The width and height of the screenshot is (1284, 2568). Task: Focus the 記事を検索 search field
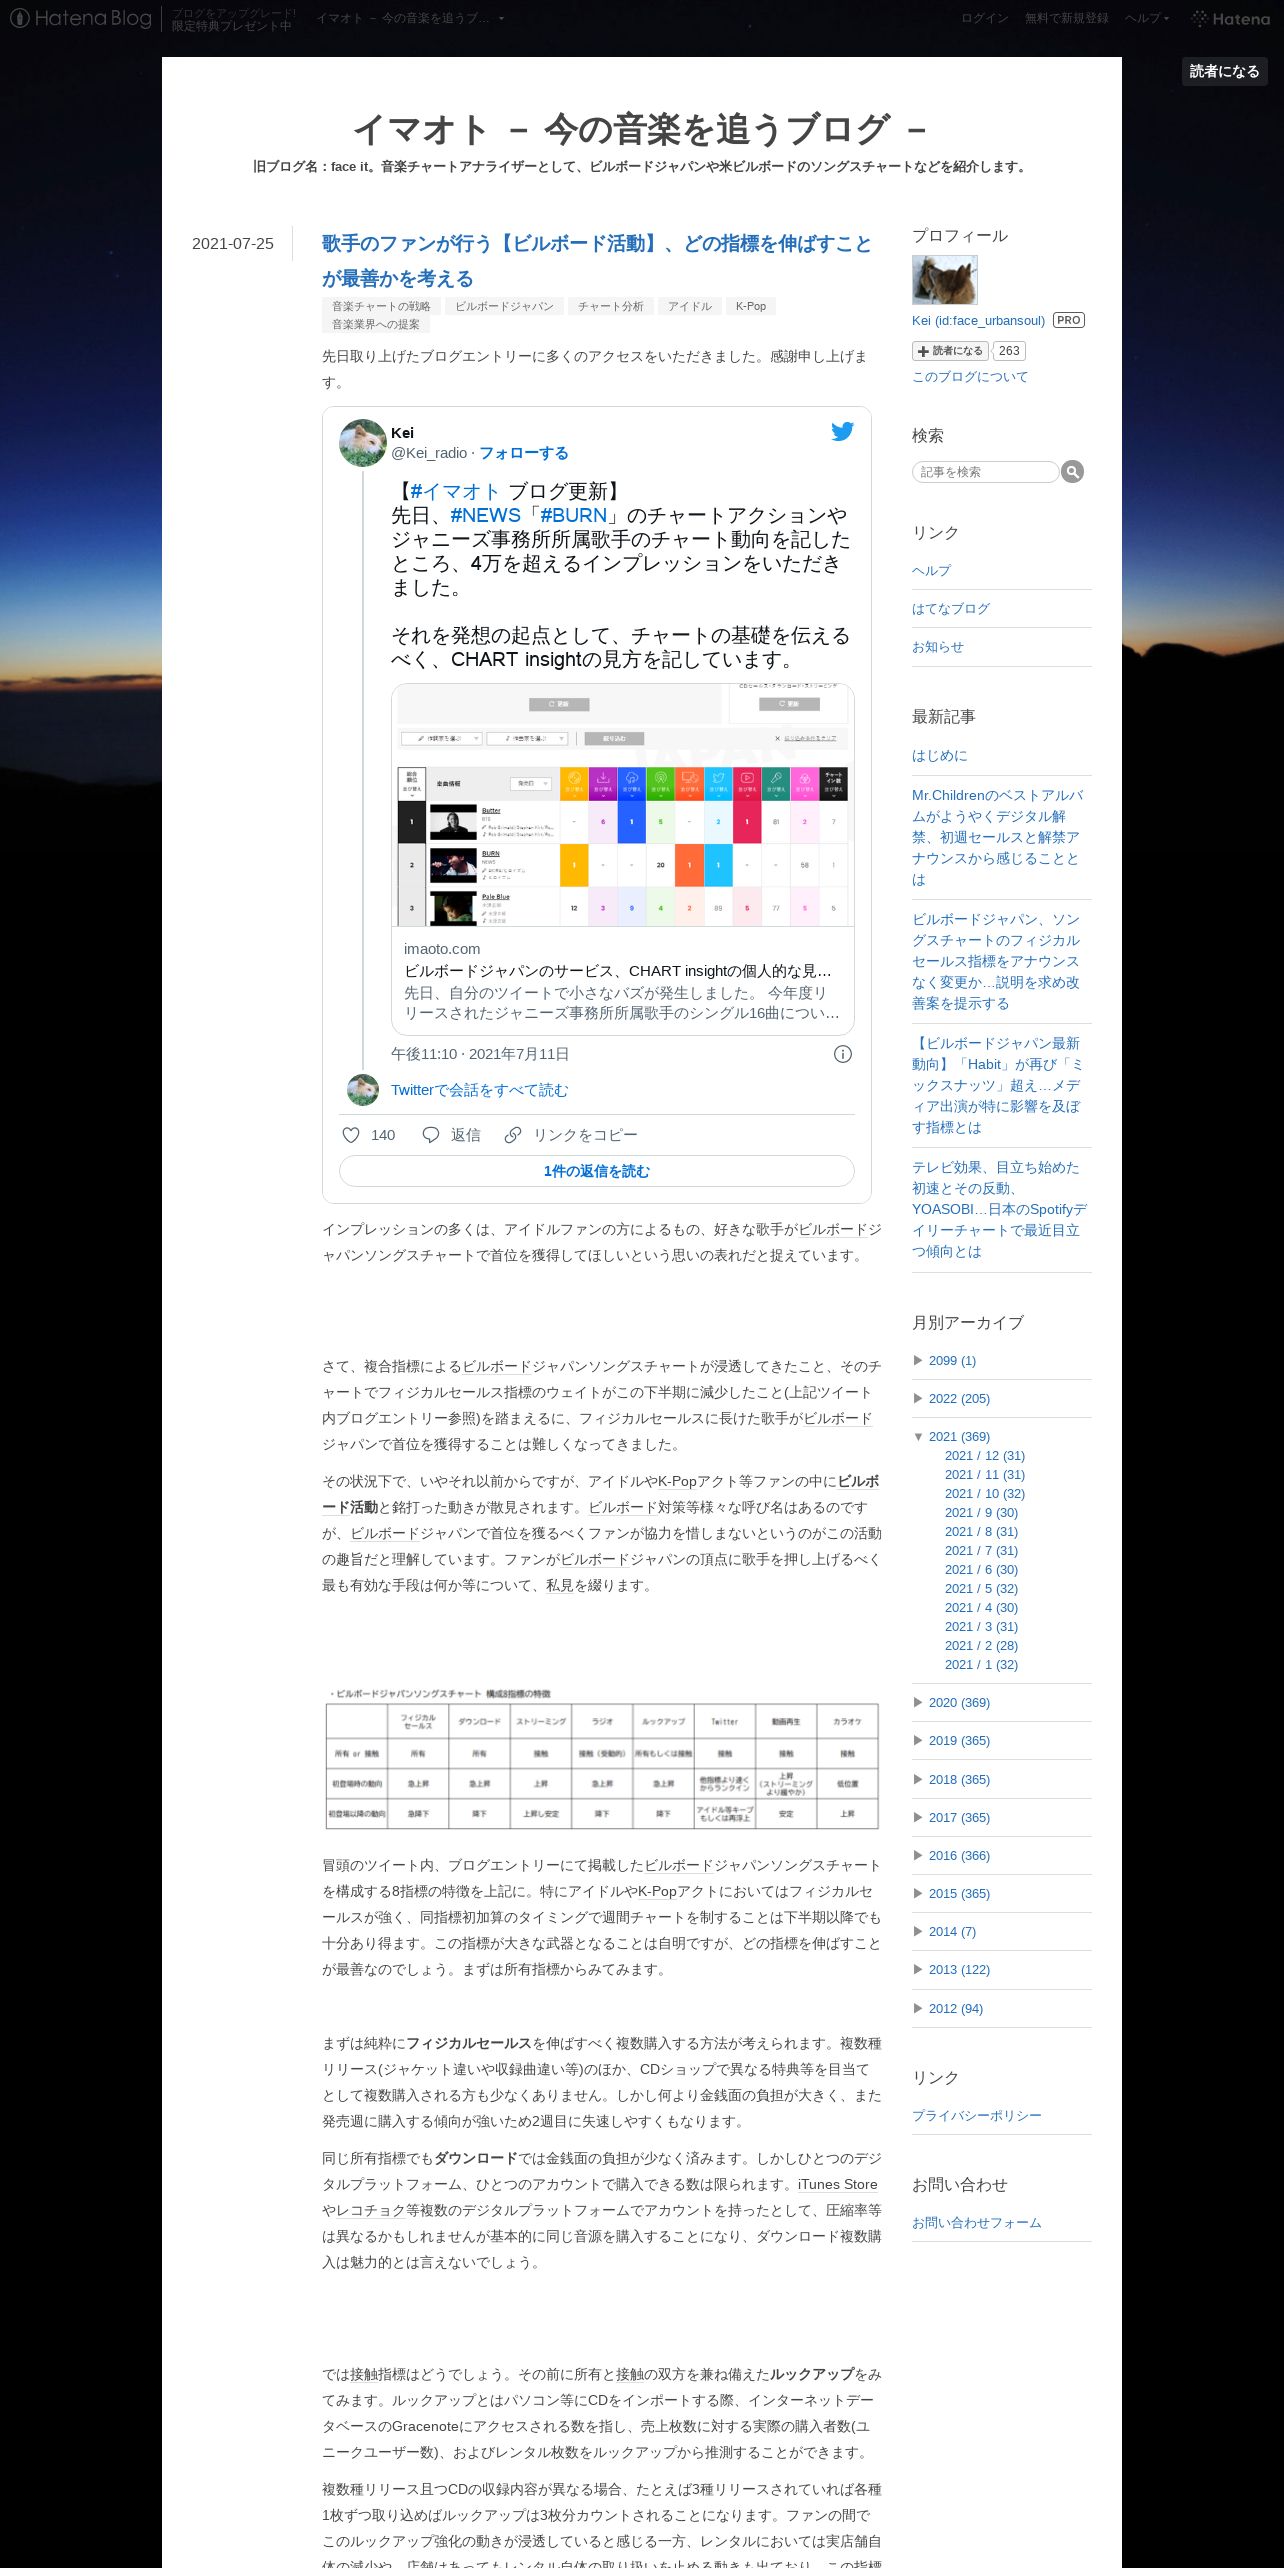point(985,472)
